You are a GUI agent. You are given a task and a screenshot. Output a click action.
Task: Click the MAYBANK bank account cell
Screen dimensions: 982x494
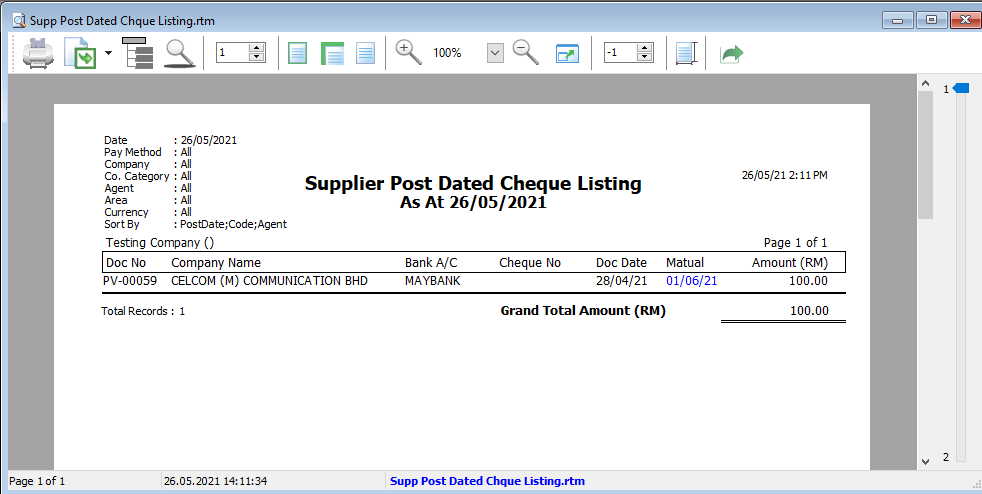point(433,281)
